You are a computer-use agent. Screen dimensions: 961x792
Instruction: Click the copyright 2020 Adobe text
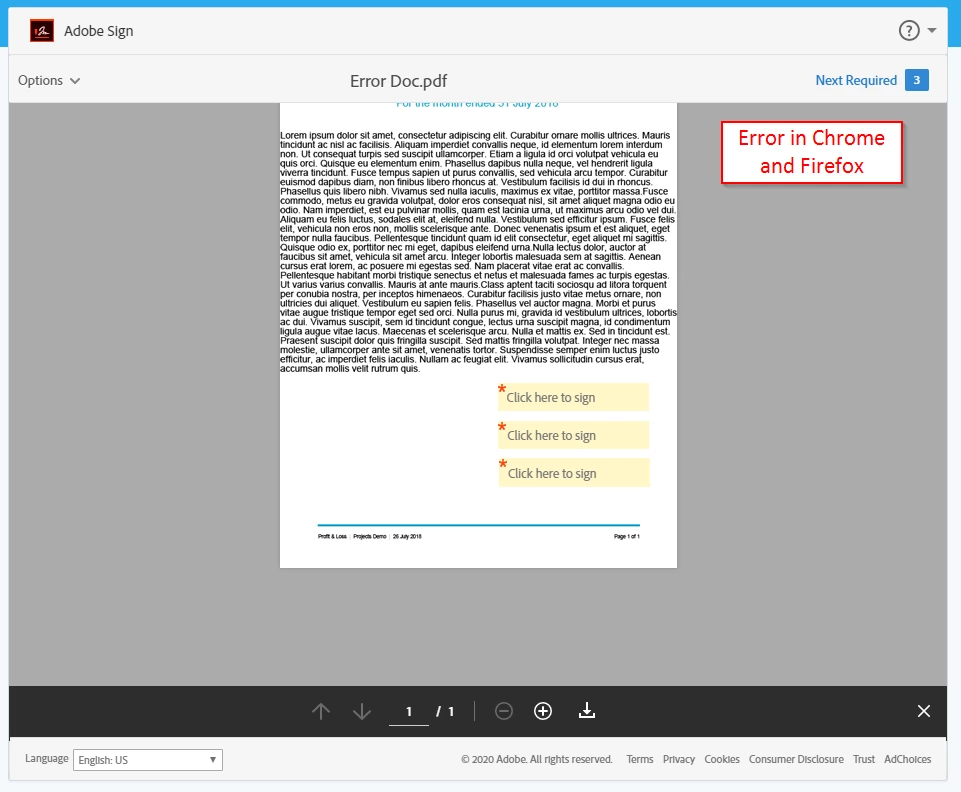pyautogui.click(x=537, y=759)
